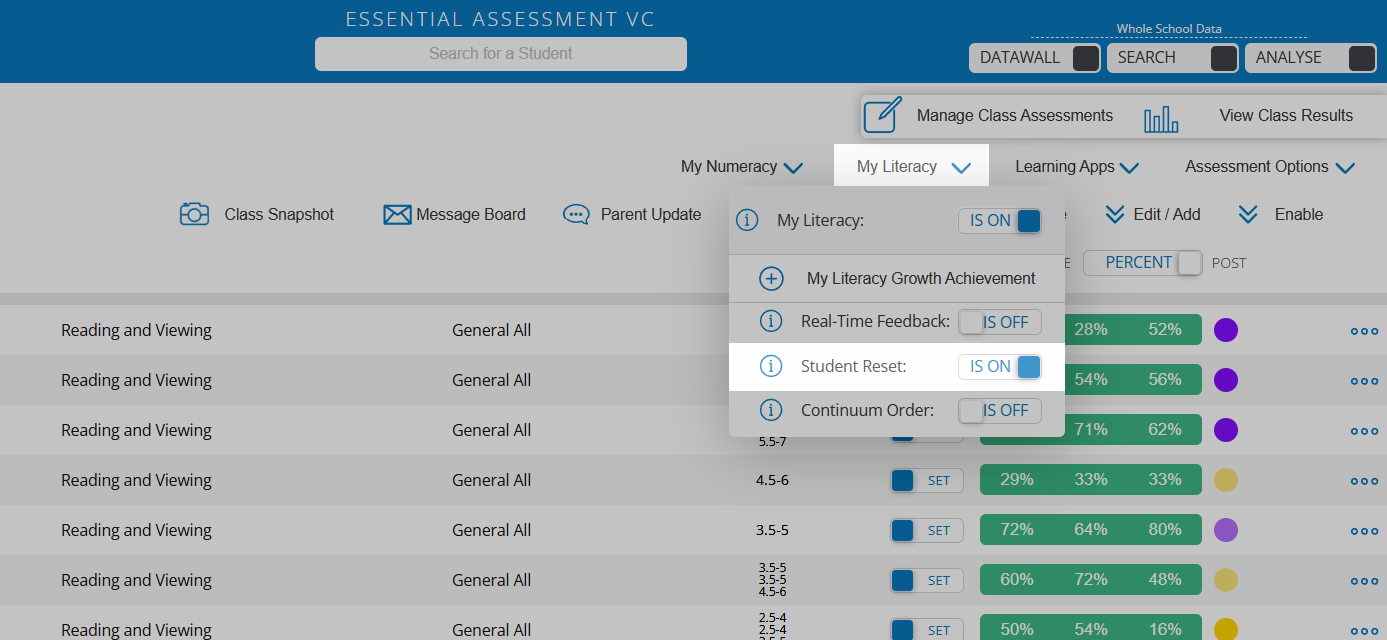This screenshot has width=1387, height=640.
Task: Turn off the My Literacy IS ON switch
Action: pos(1000,220)
